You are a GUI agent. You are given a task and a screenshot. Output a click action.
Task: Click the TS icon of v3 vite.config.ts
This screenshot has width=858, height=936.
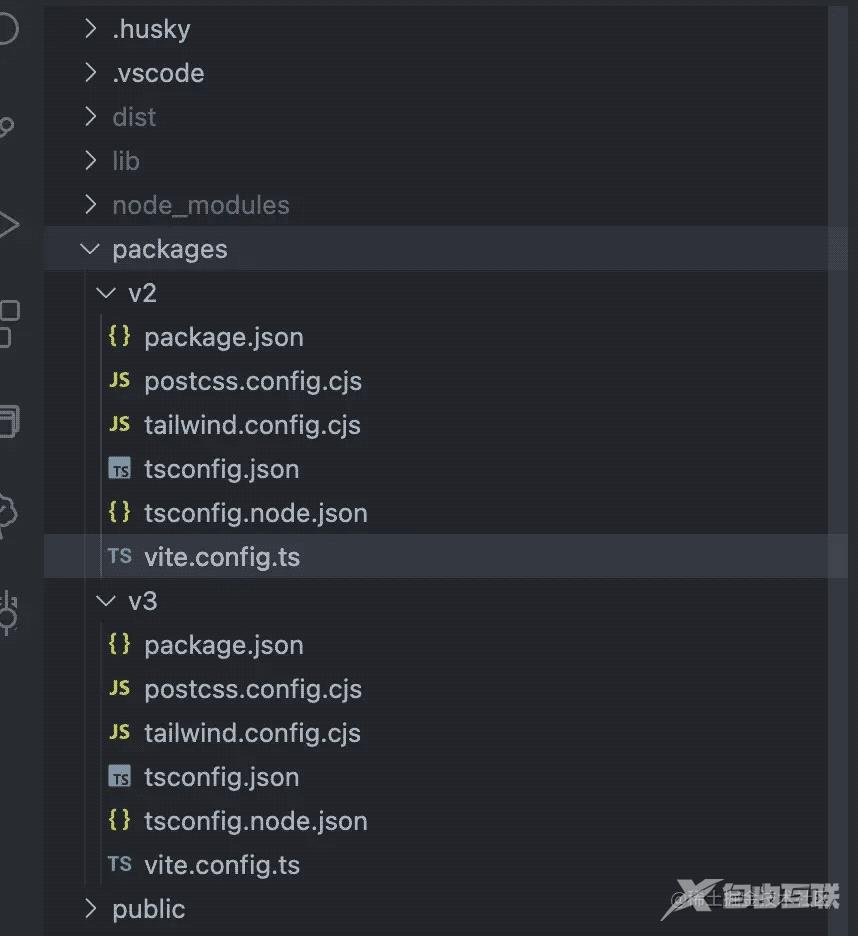[119, 865]
